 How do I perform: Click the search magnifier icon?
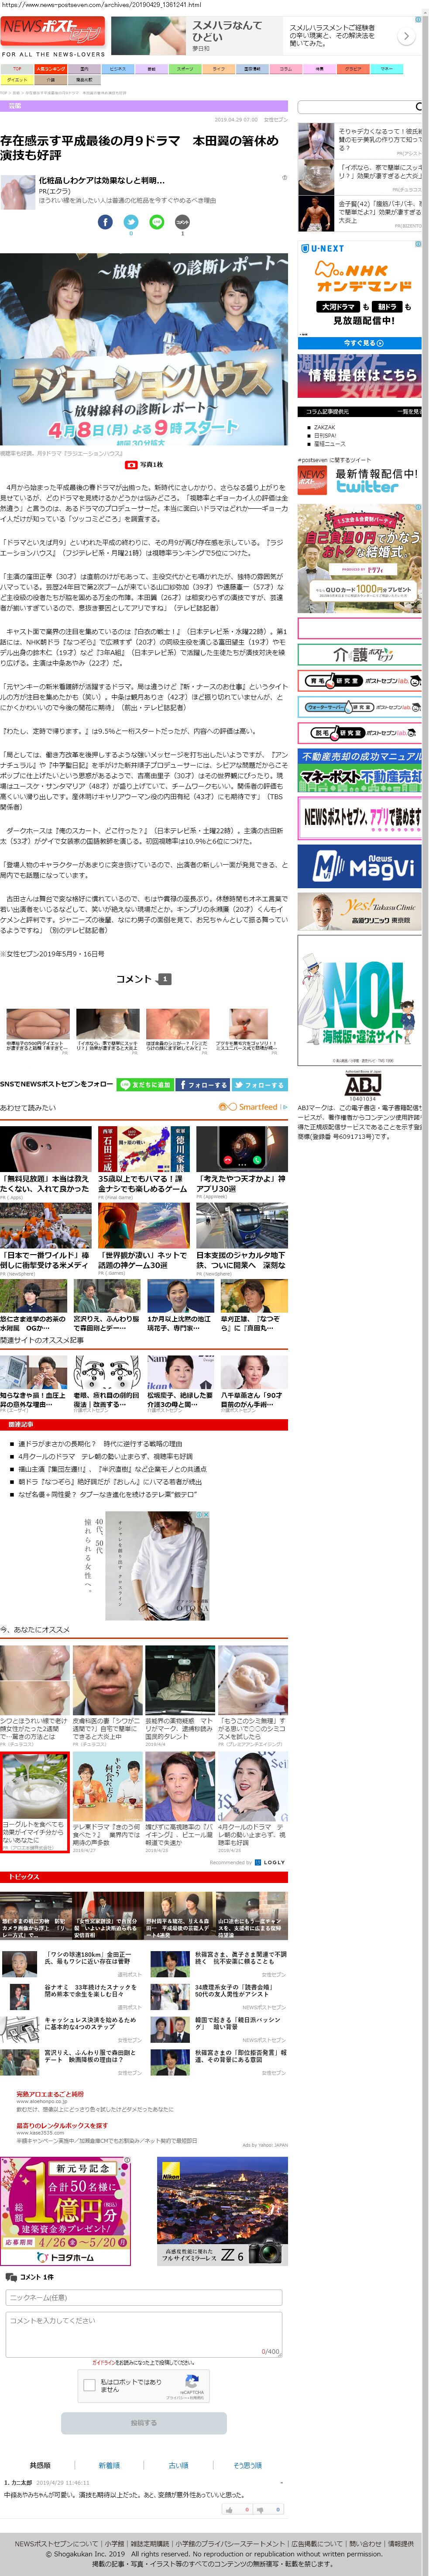point(418,106)
